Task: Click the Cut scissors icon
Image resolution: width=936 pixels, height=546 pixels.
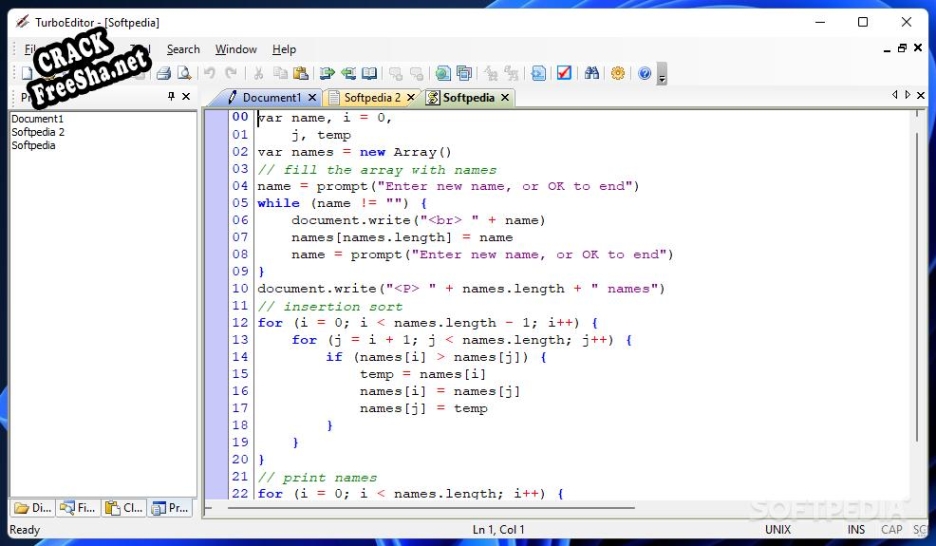Action: pyautogui.click(x=258, y=73)
